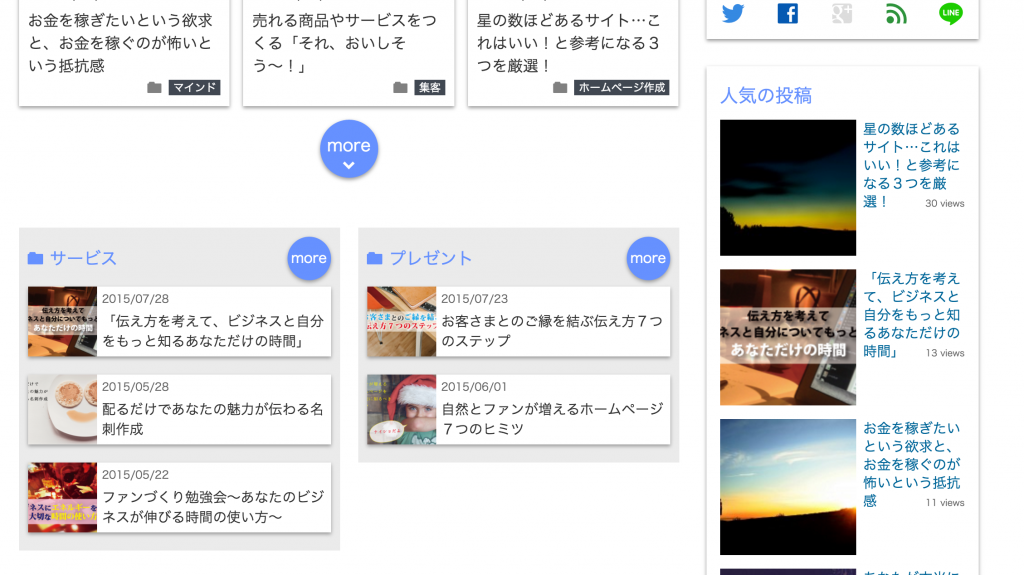Click the more button in プレゼント section
Image resolution: width=1024 pixels, height=575 pixels.
[x=648, y=258]
